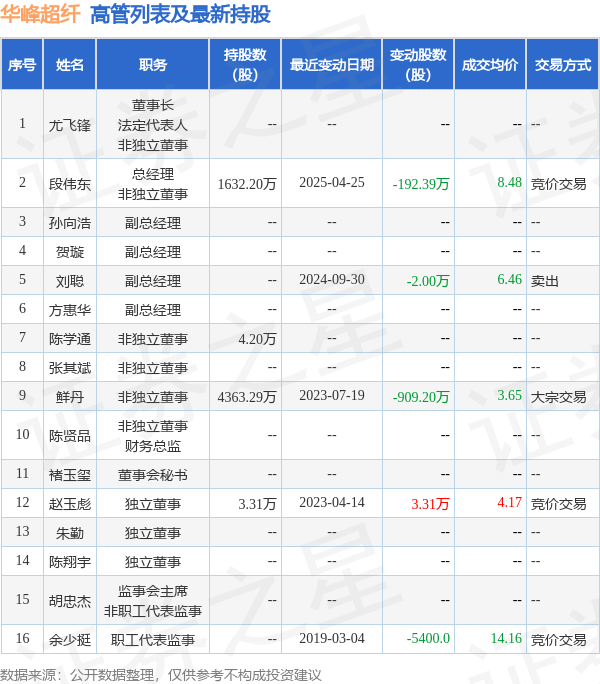The image size is (600, 684).
Task: Click the date 2019-03-04
Action: pos(332,638)
